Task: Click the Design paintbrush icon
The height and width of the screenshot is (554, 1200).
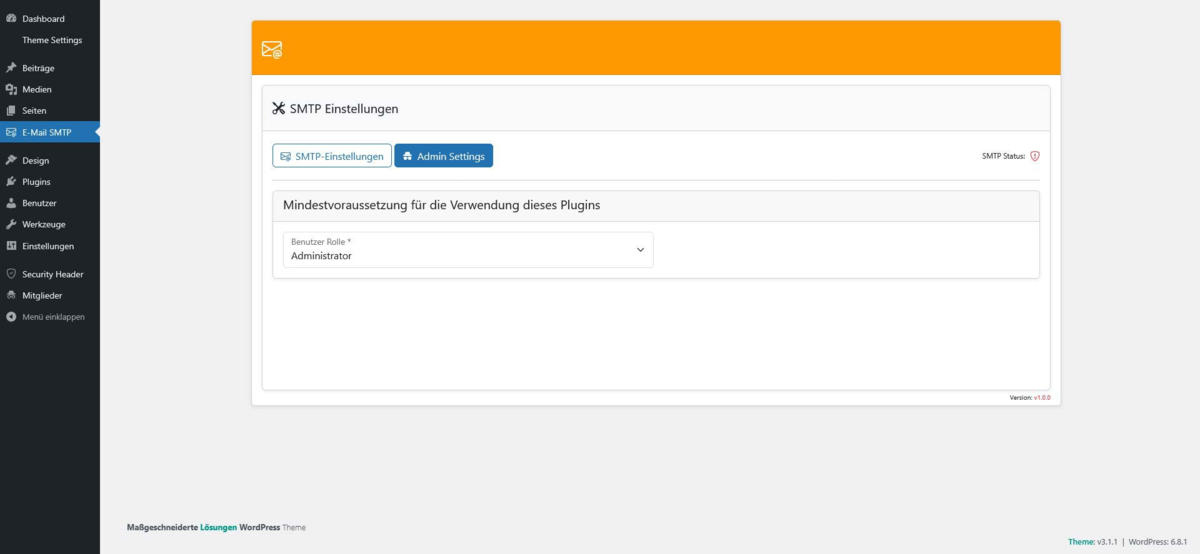Action: [x=11, y=160]
